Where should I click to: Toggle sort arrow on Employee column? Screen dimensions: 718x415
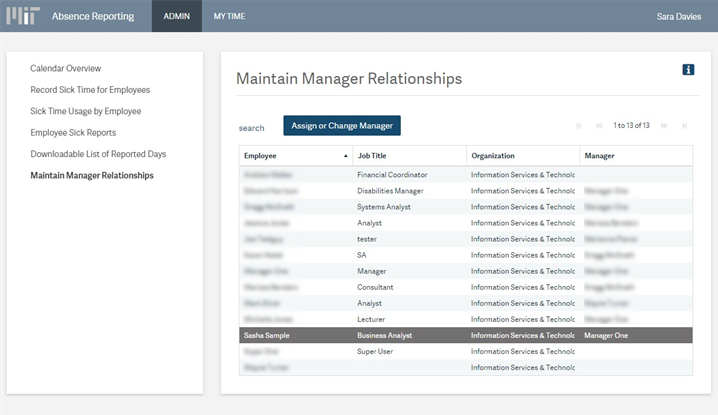[346, 156]
